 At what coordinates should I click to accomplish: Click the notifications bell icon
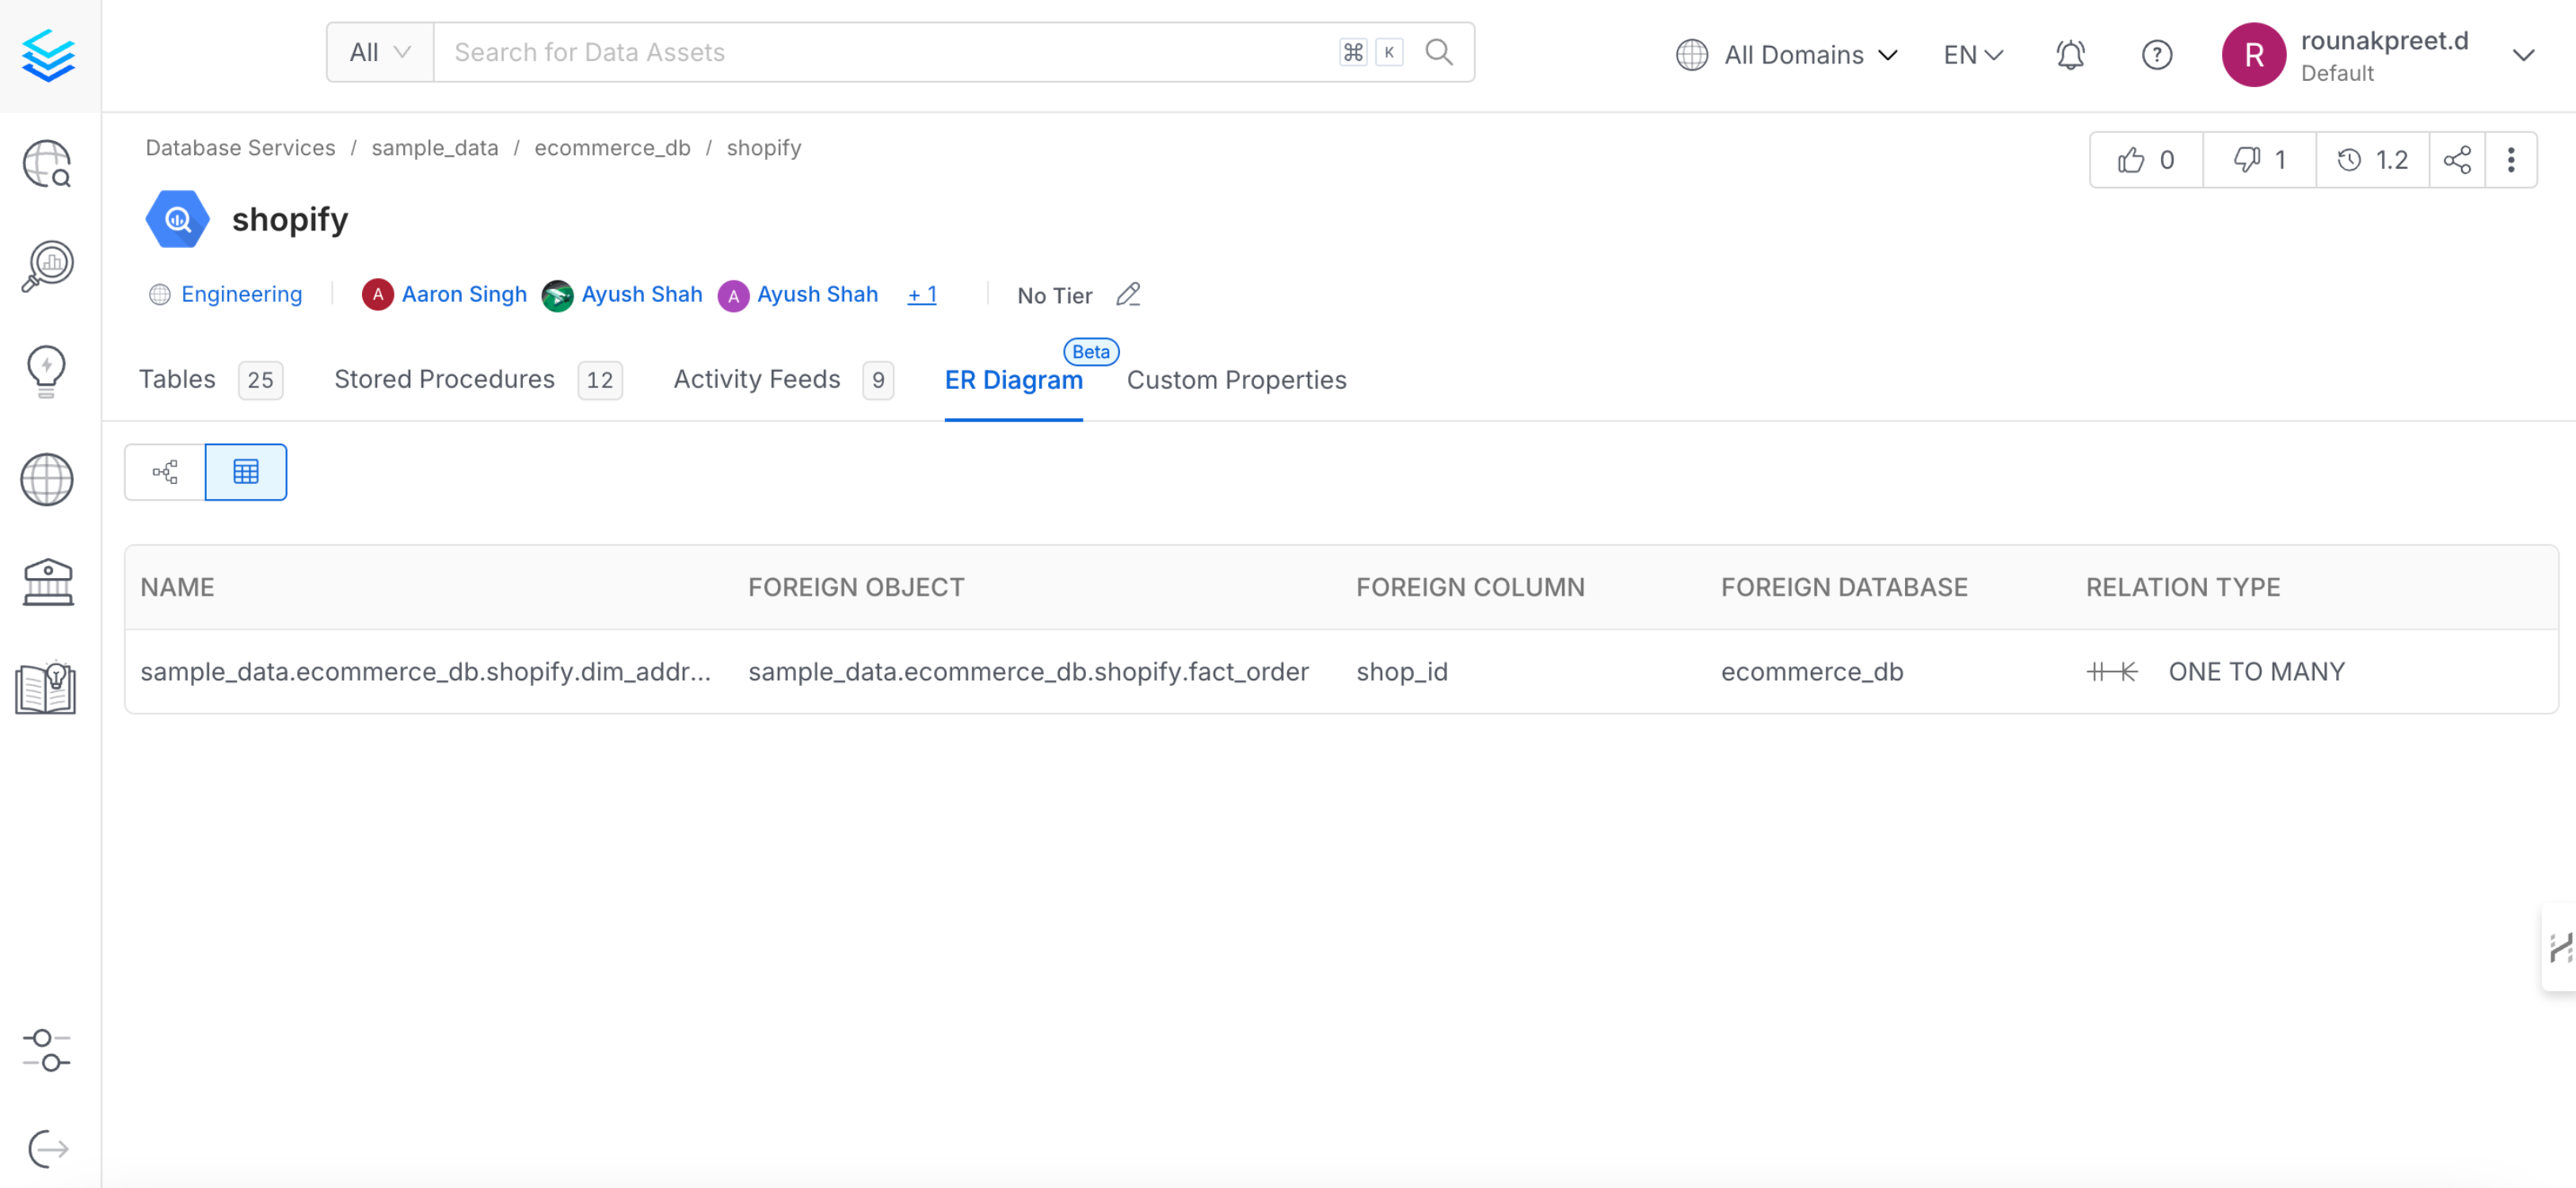[x=2070, y=55]
